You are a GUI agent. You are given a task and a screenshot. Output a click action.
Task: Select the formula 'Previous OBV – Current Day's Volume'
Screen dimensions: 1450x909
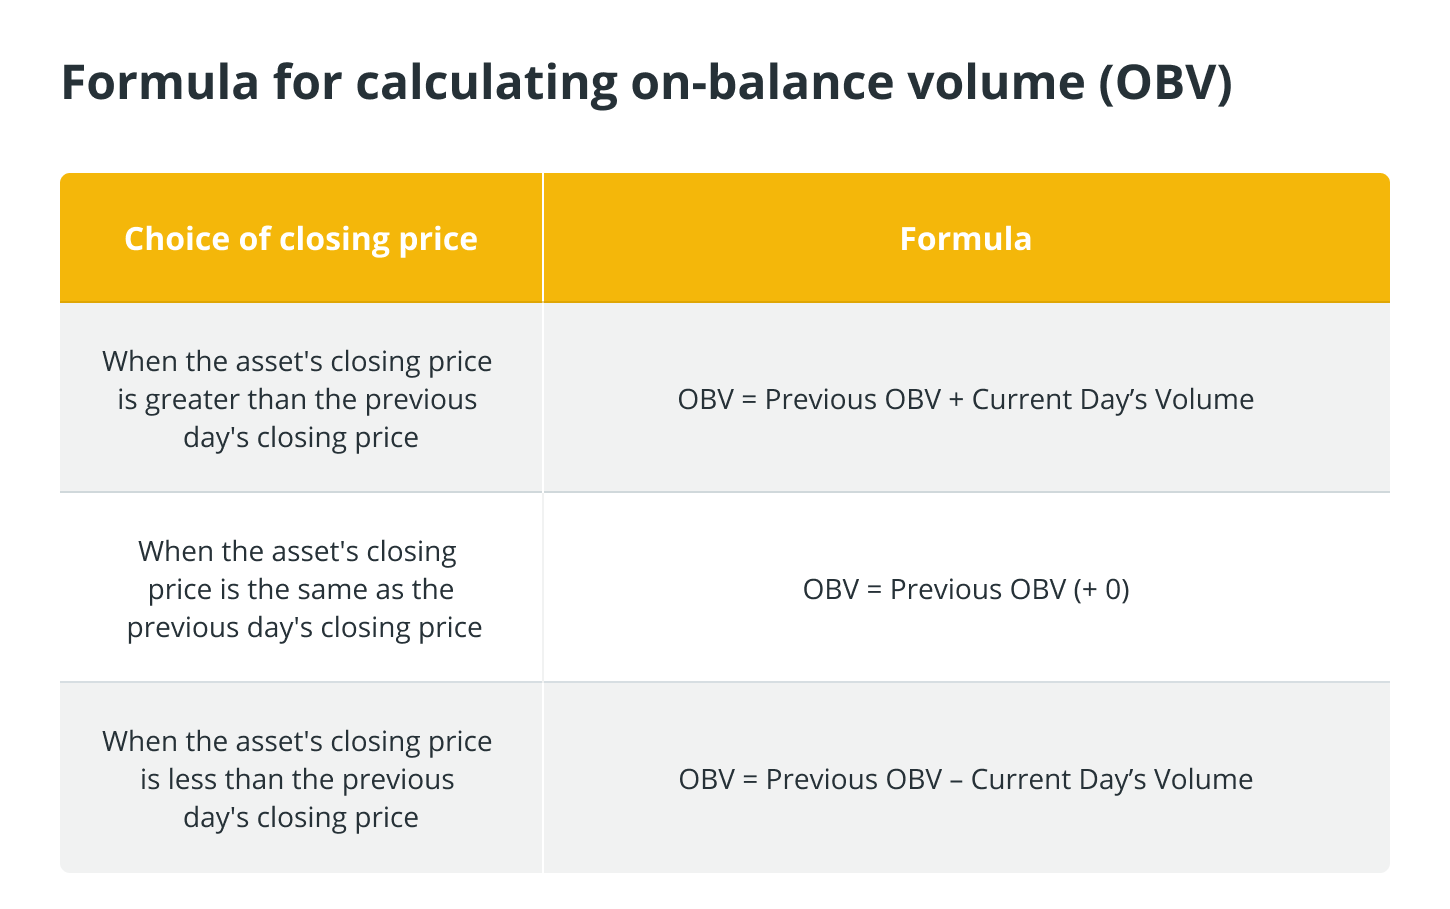tap(1009, 779)
